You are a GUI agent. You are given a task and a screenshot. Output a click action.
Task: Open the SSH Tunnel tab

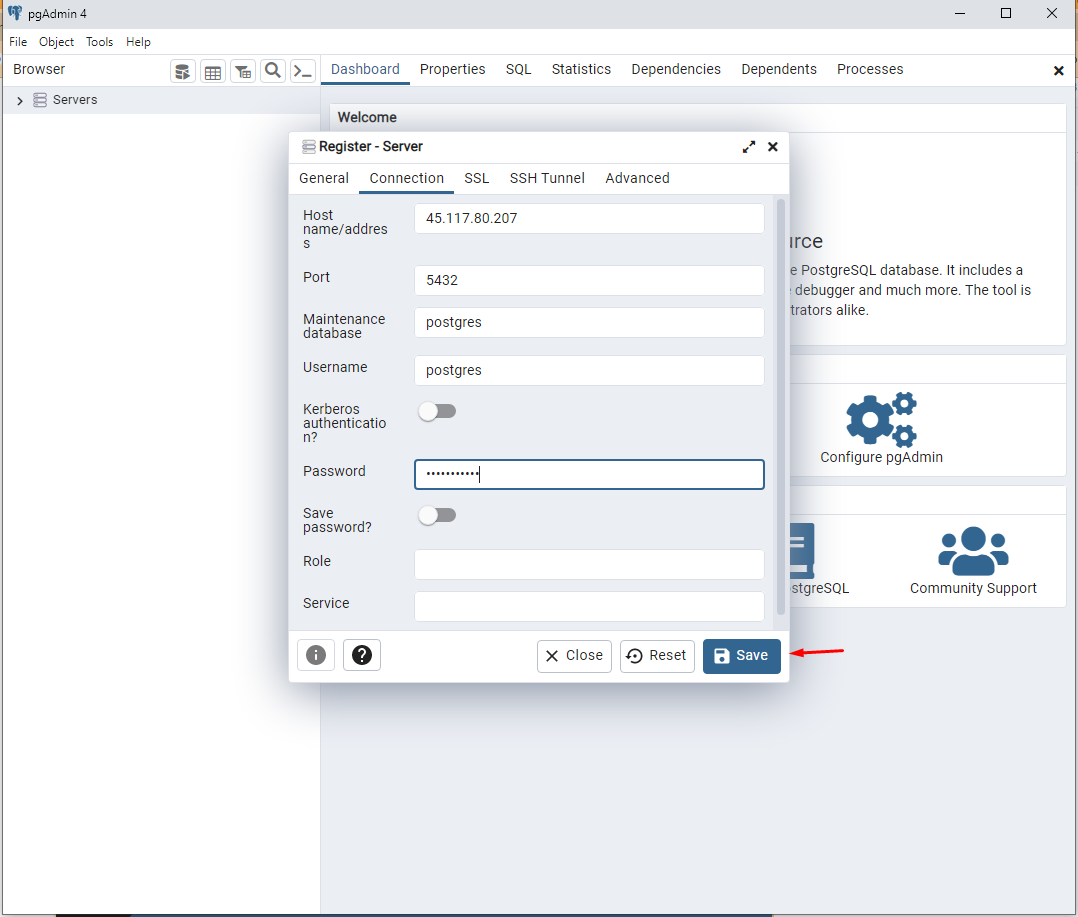click(547, 179)
